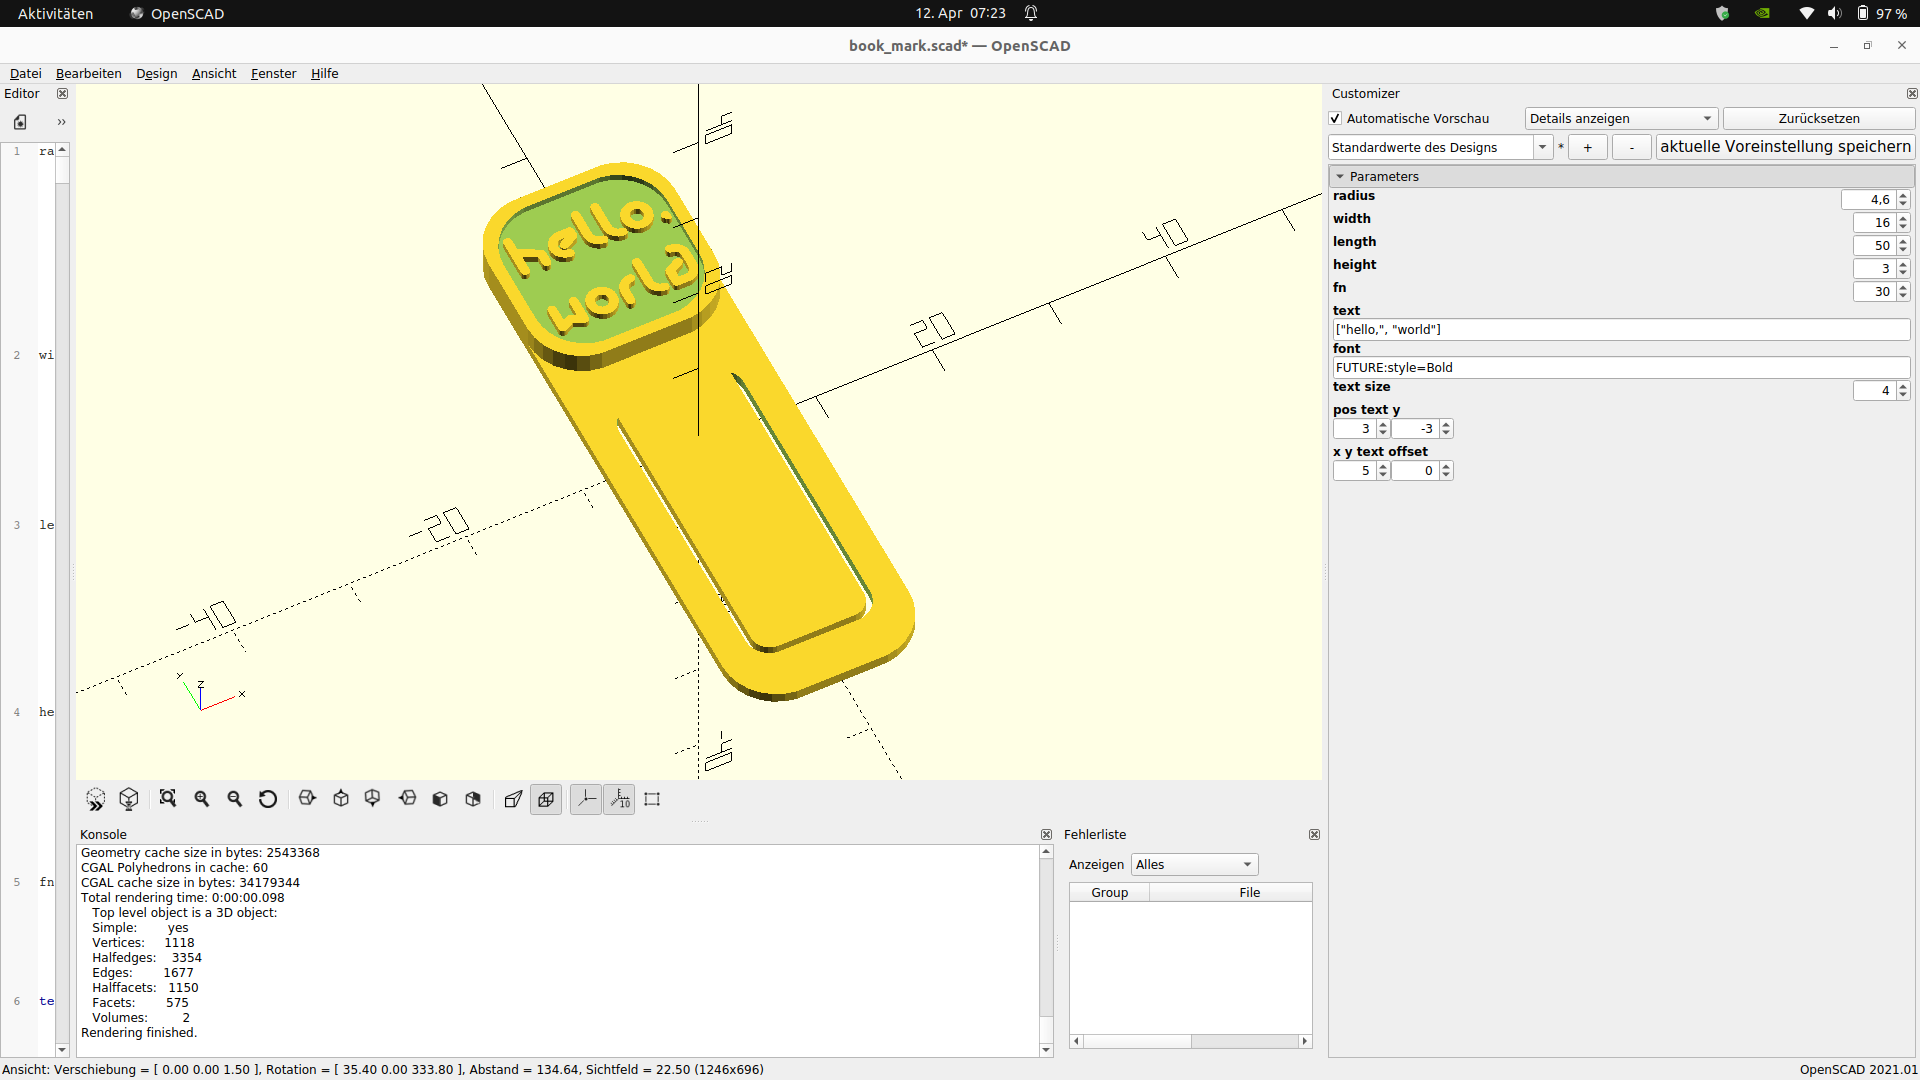Uncheck Automatische Vorschau in Customizer
1920x1080 pixels.
1335,118
